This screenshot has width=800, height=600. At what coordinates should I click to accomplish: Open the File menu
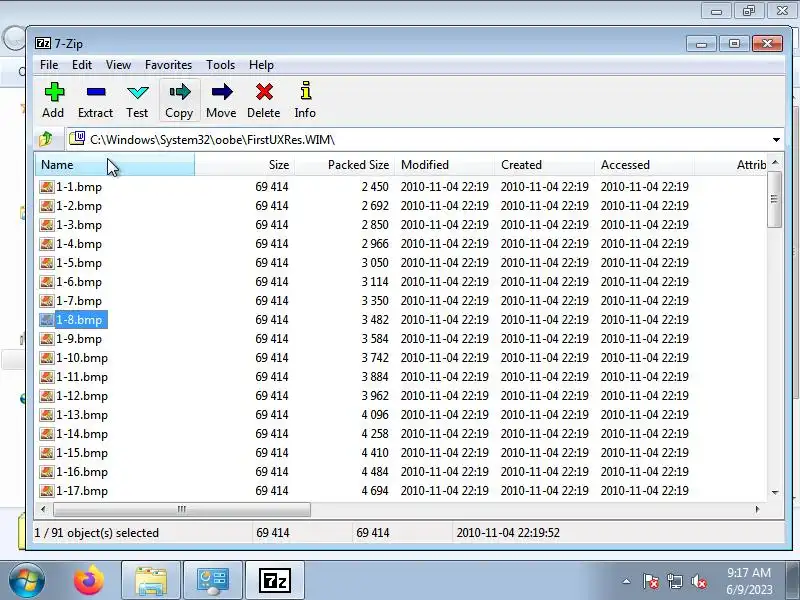pyautogui.click(x=49, y=65)
